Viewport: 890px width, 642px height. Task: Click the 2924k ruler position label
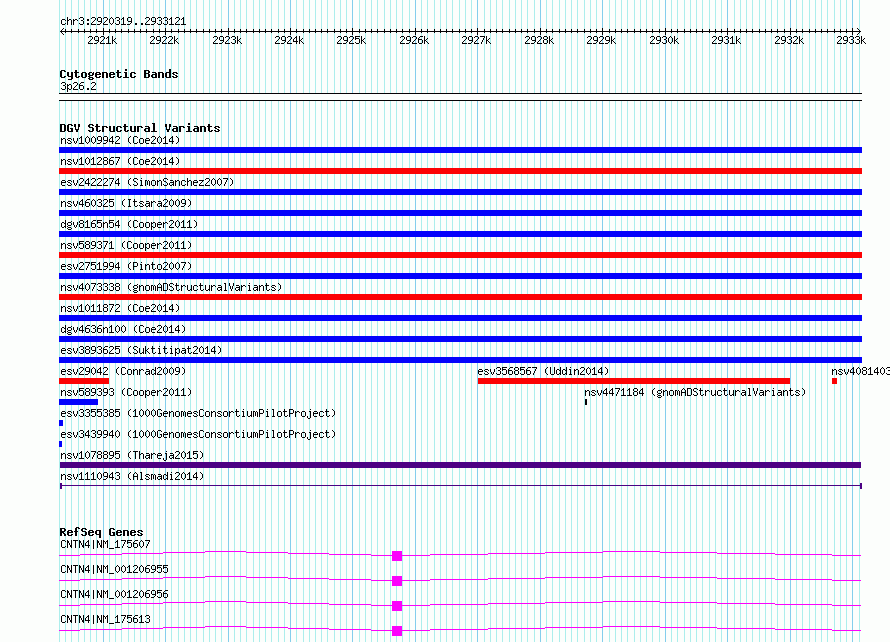289,40
